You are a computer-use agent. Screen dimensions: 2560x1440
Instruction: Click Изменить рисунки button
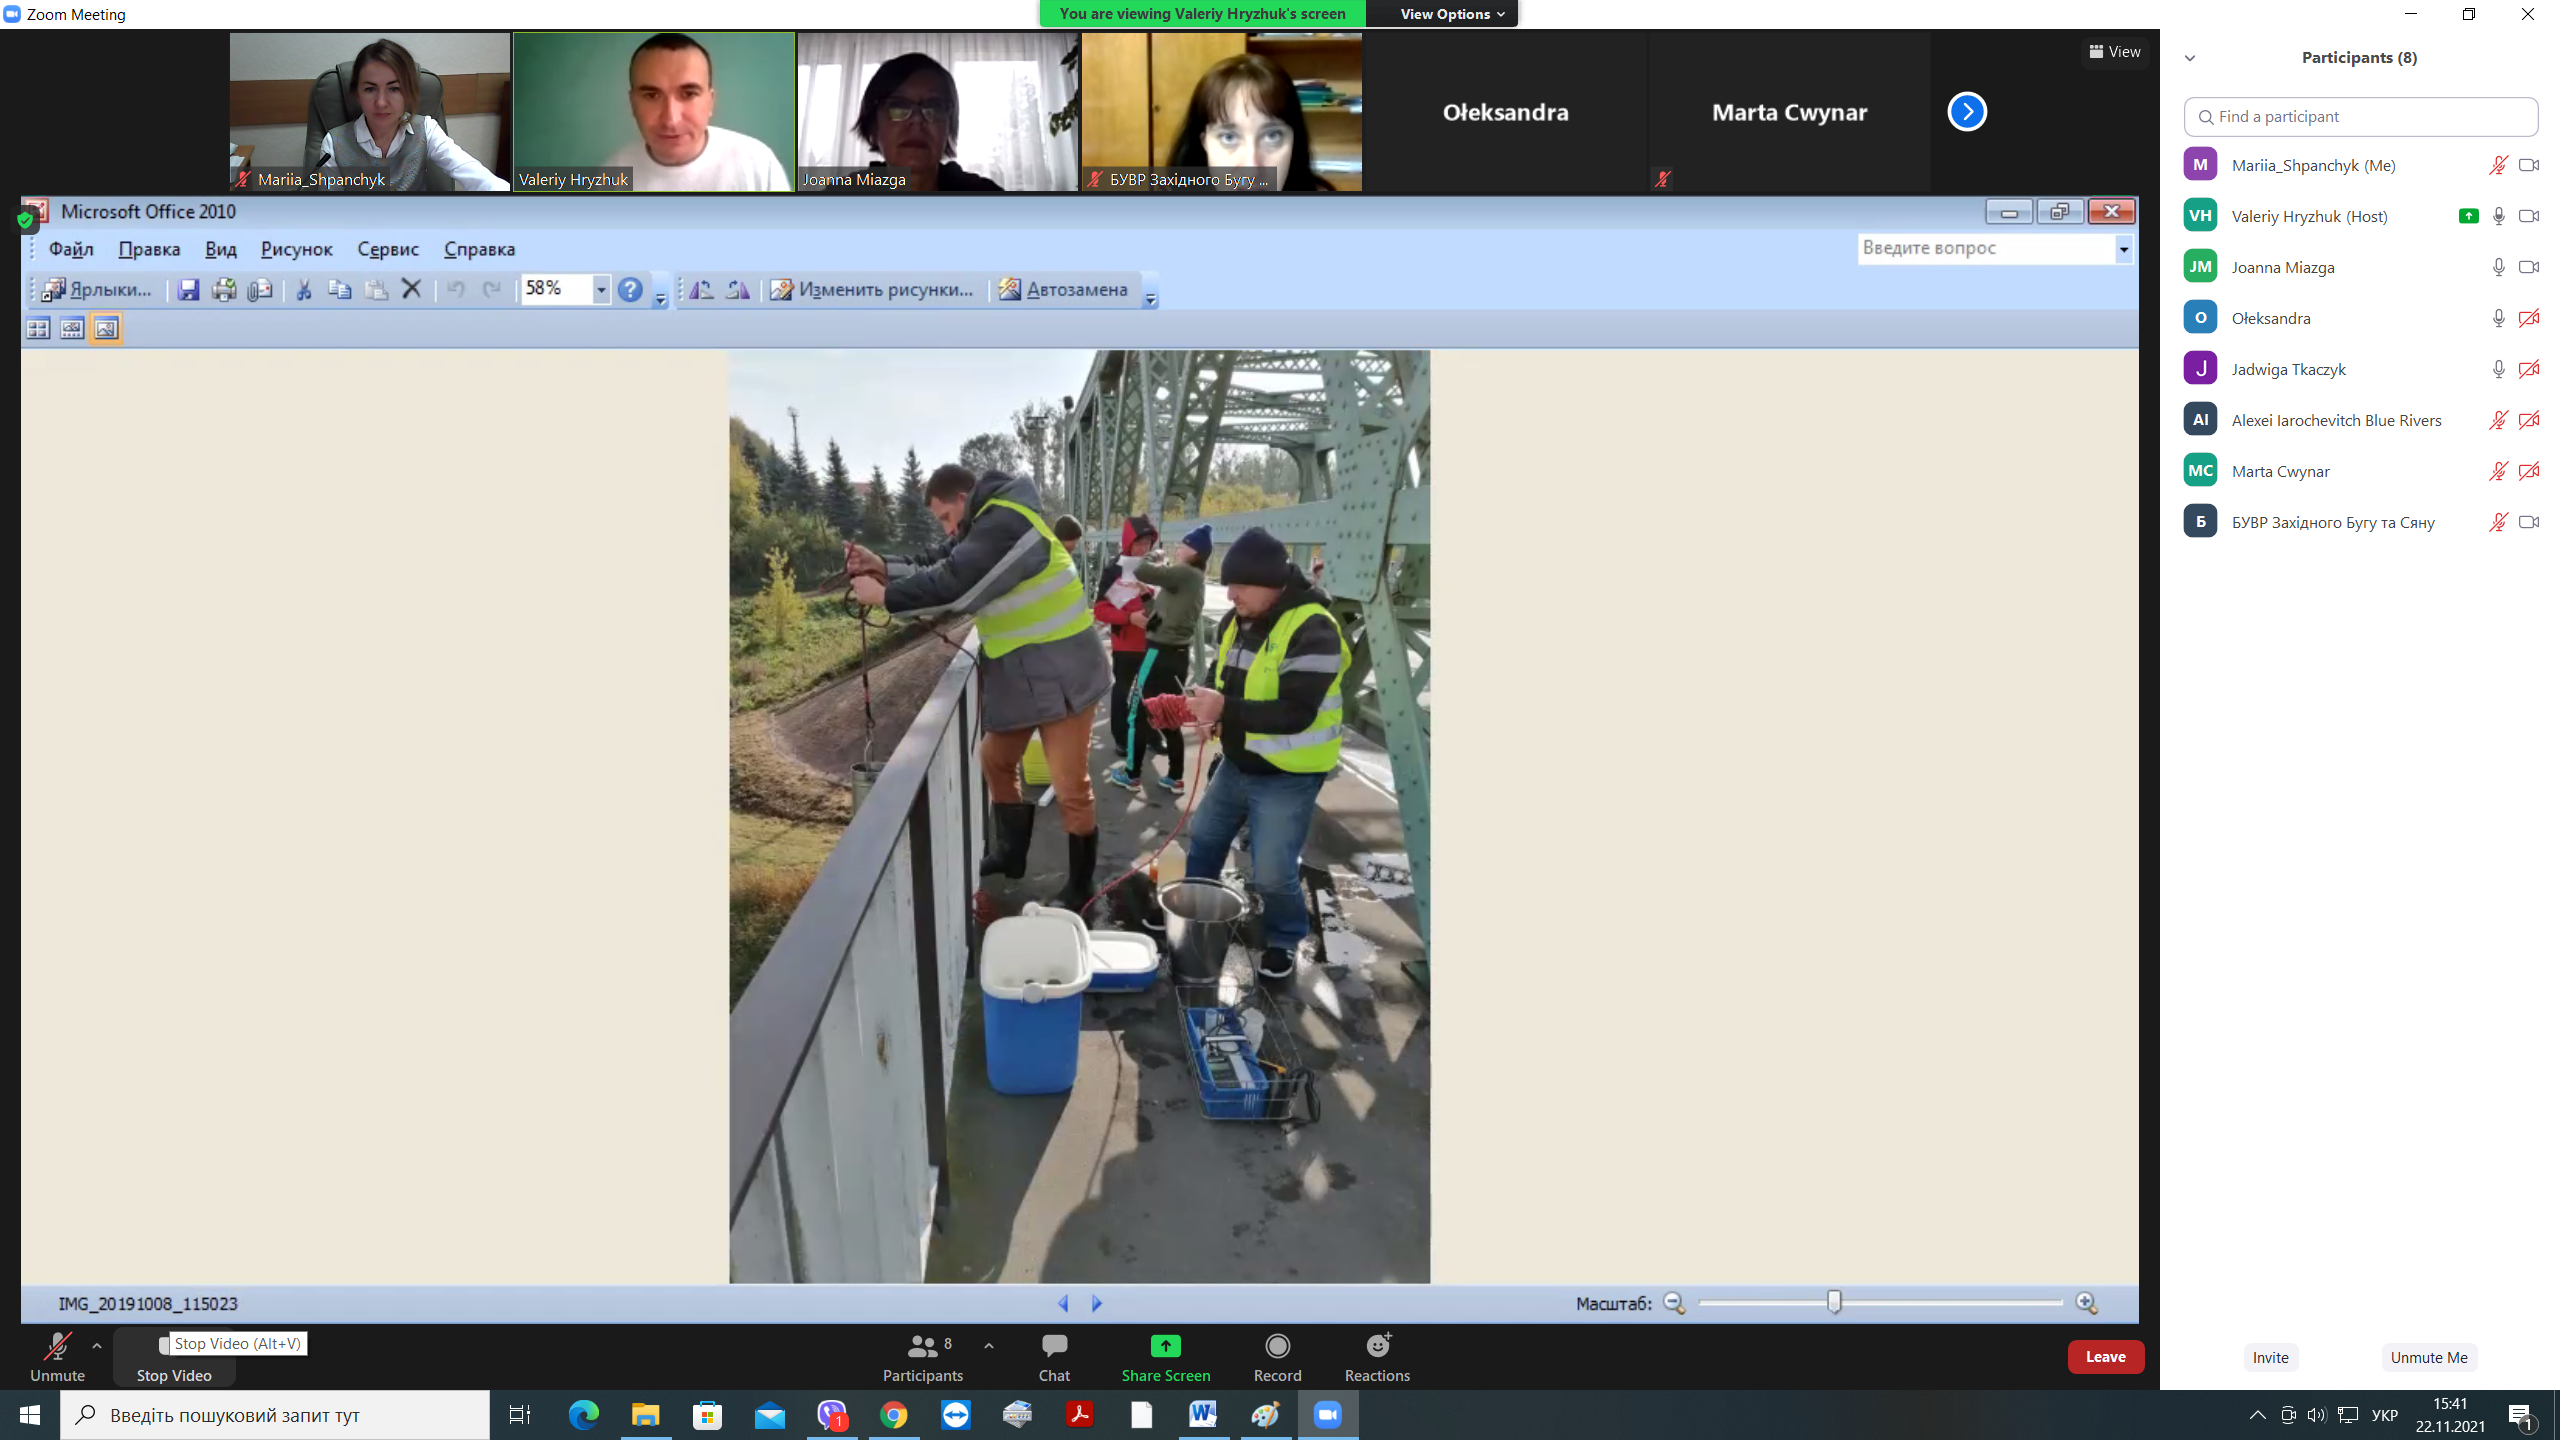click(x=872, y=290)
